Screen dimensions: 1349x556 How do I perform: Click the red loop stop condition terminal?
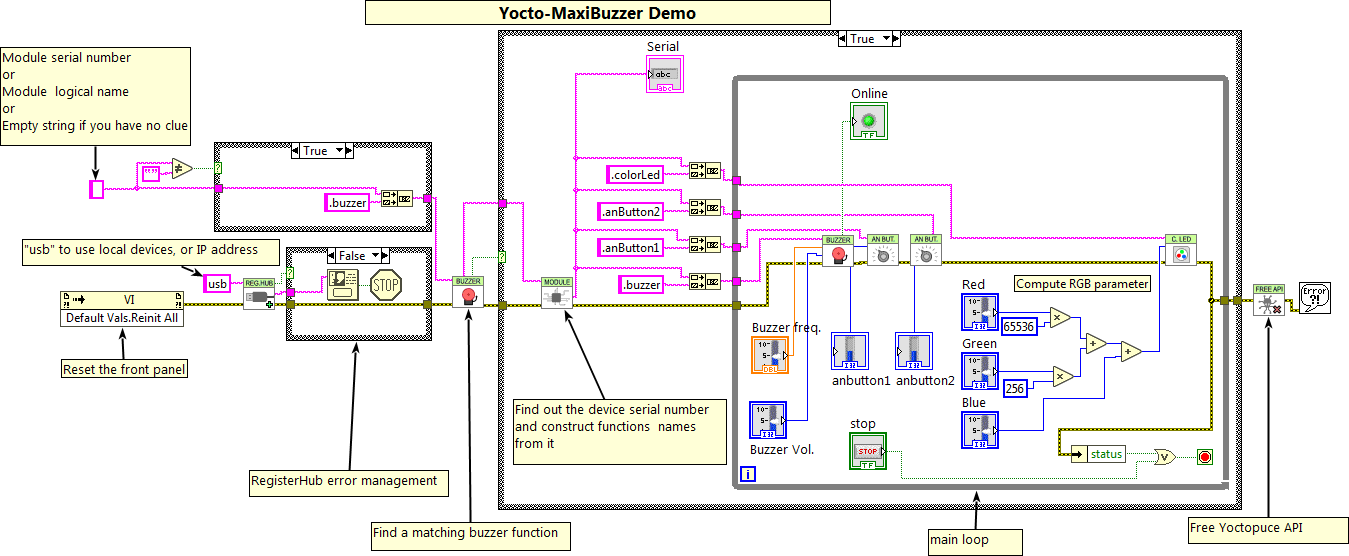click(1205, 456)
